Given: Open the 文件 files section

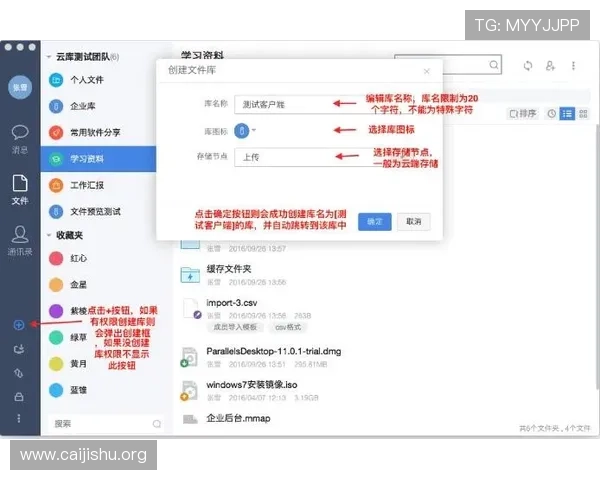Looking at the screenshot, I should pyautogui.click(x=20, y=190).
